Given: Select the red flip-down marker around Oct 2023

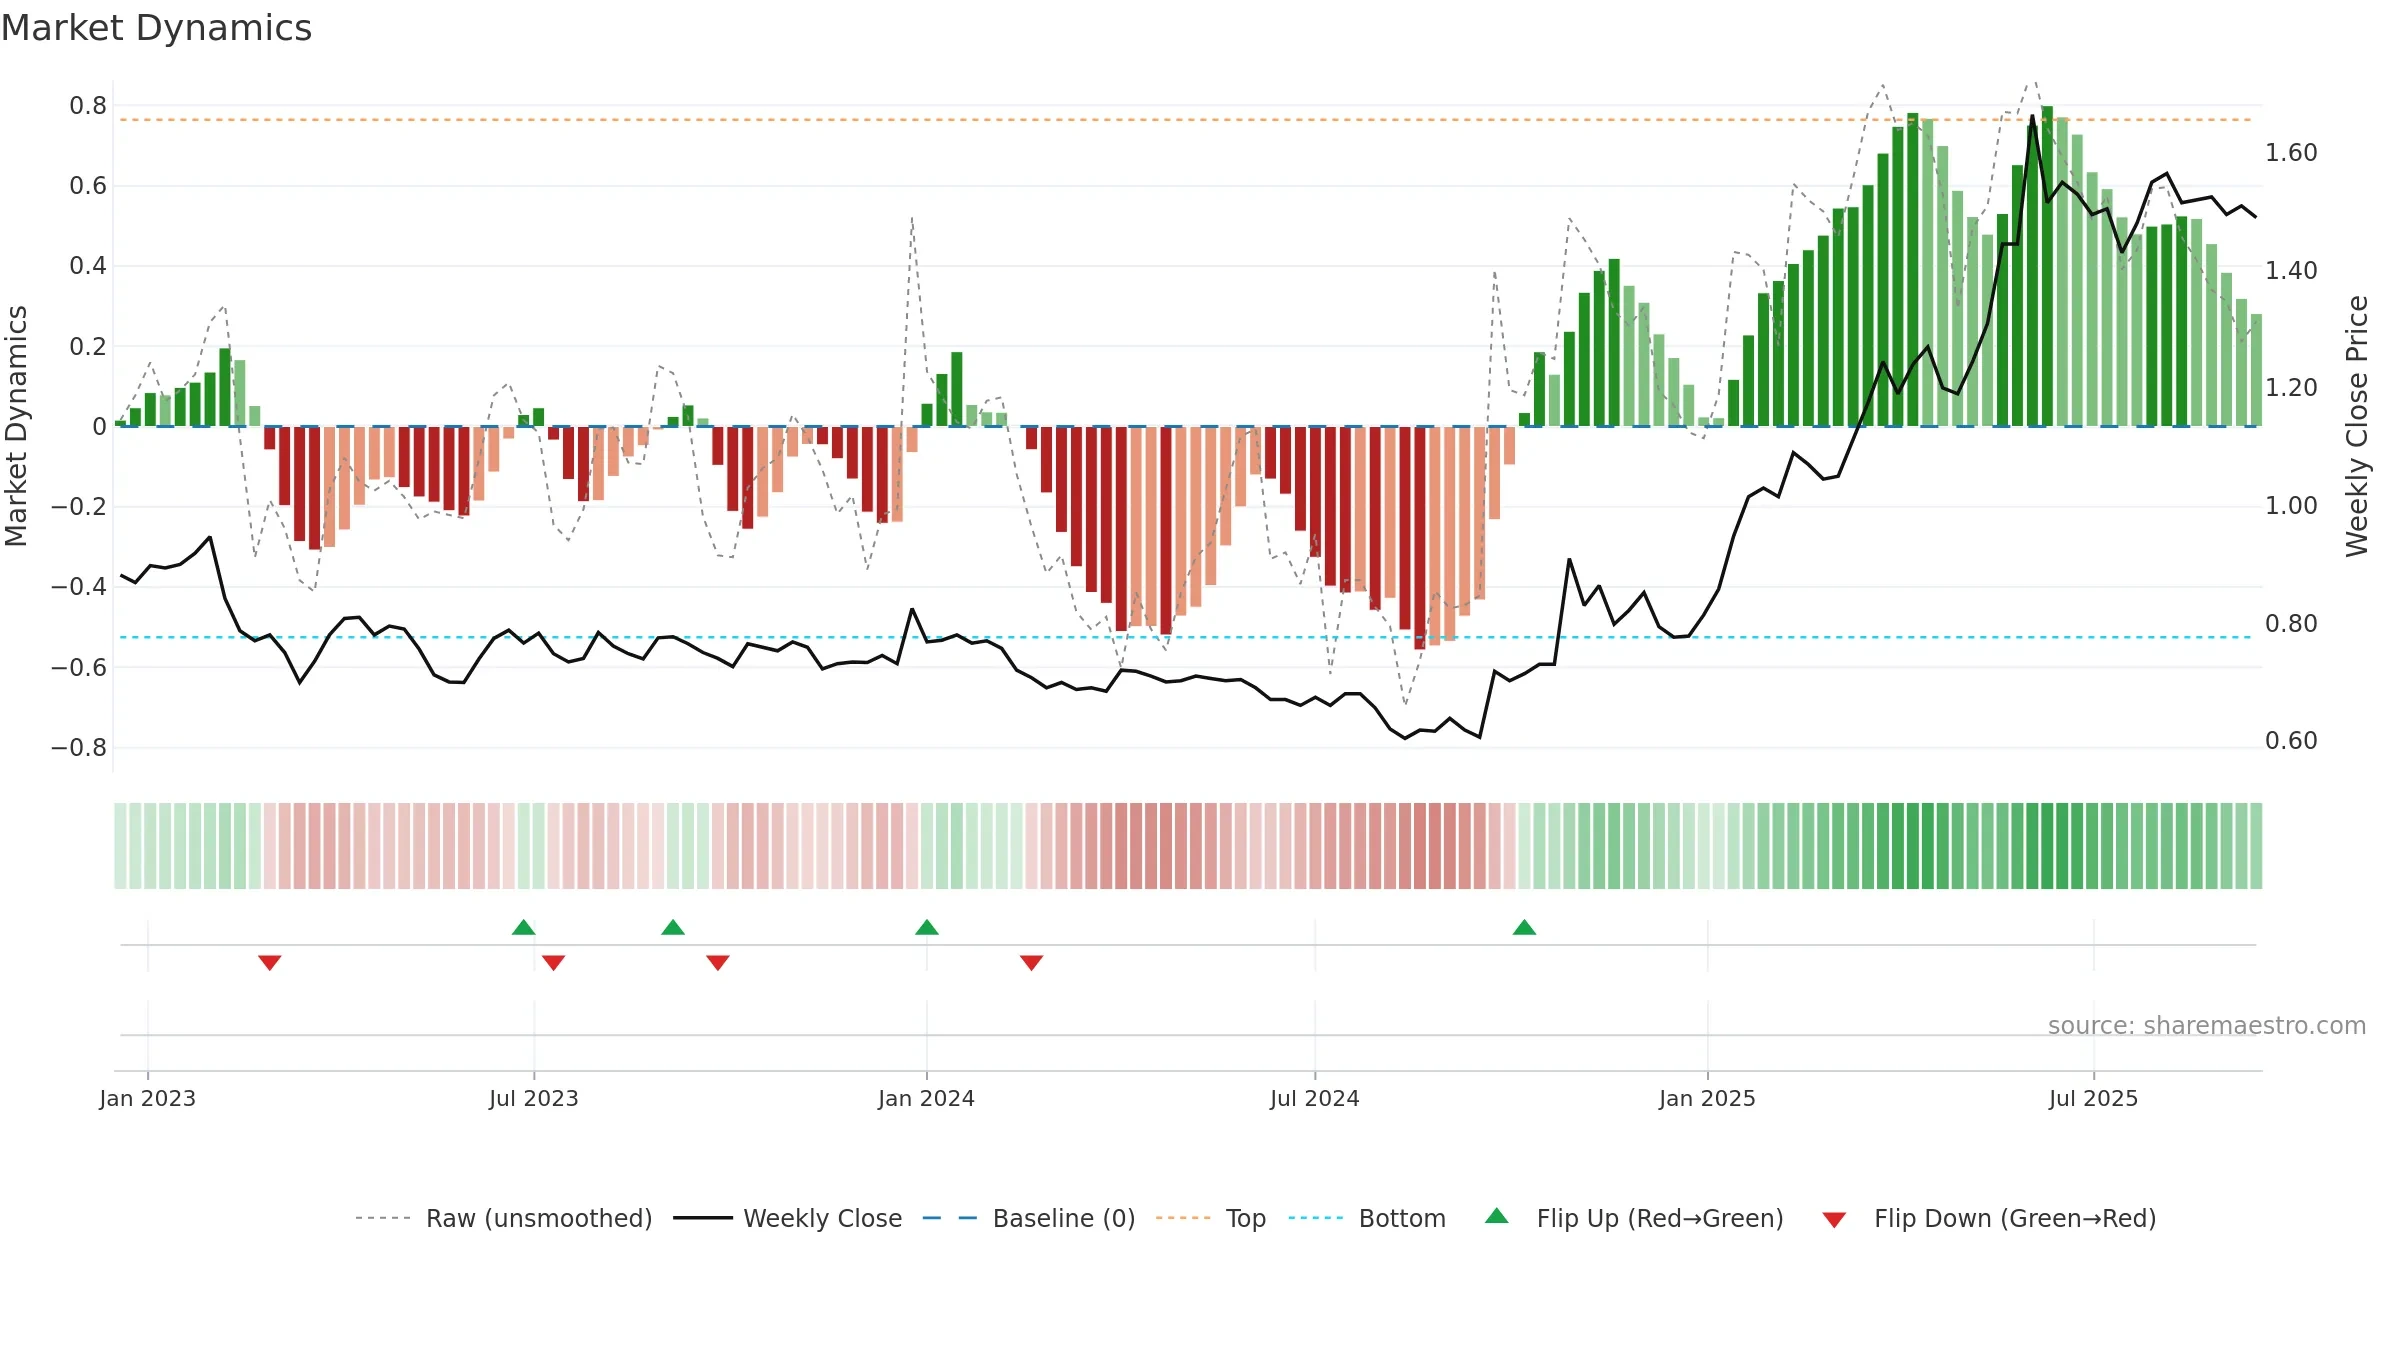Looking at the screenshot, I should click(718, 962).
